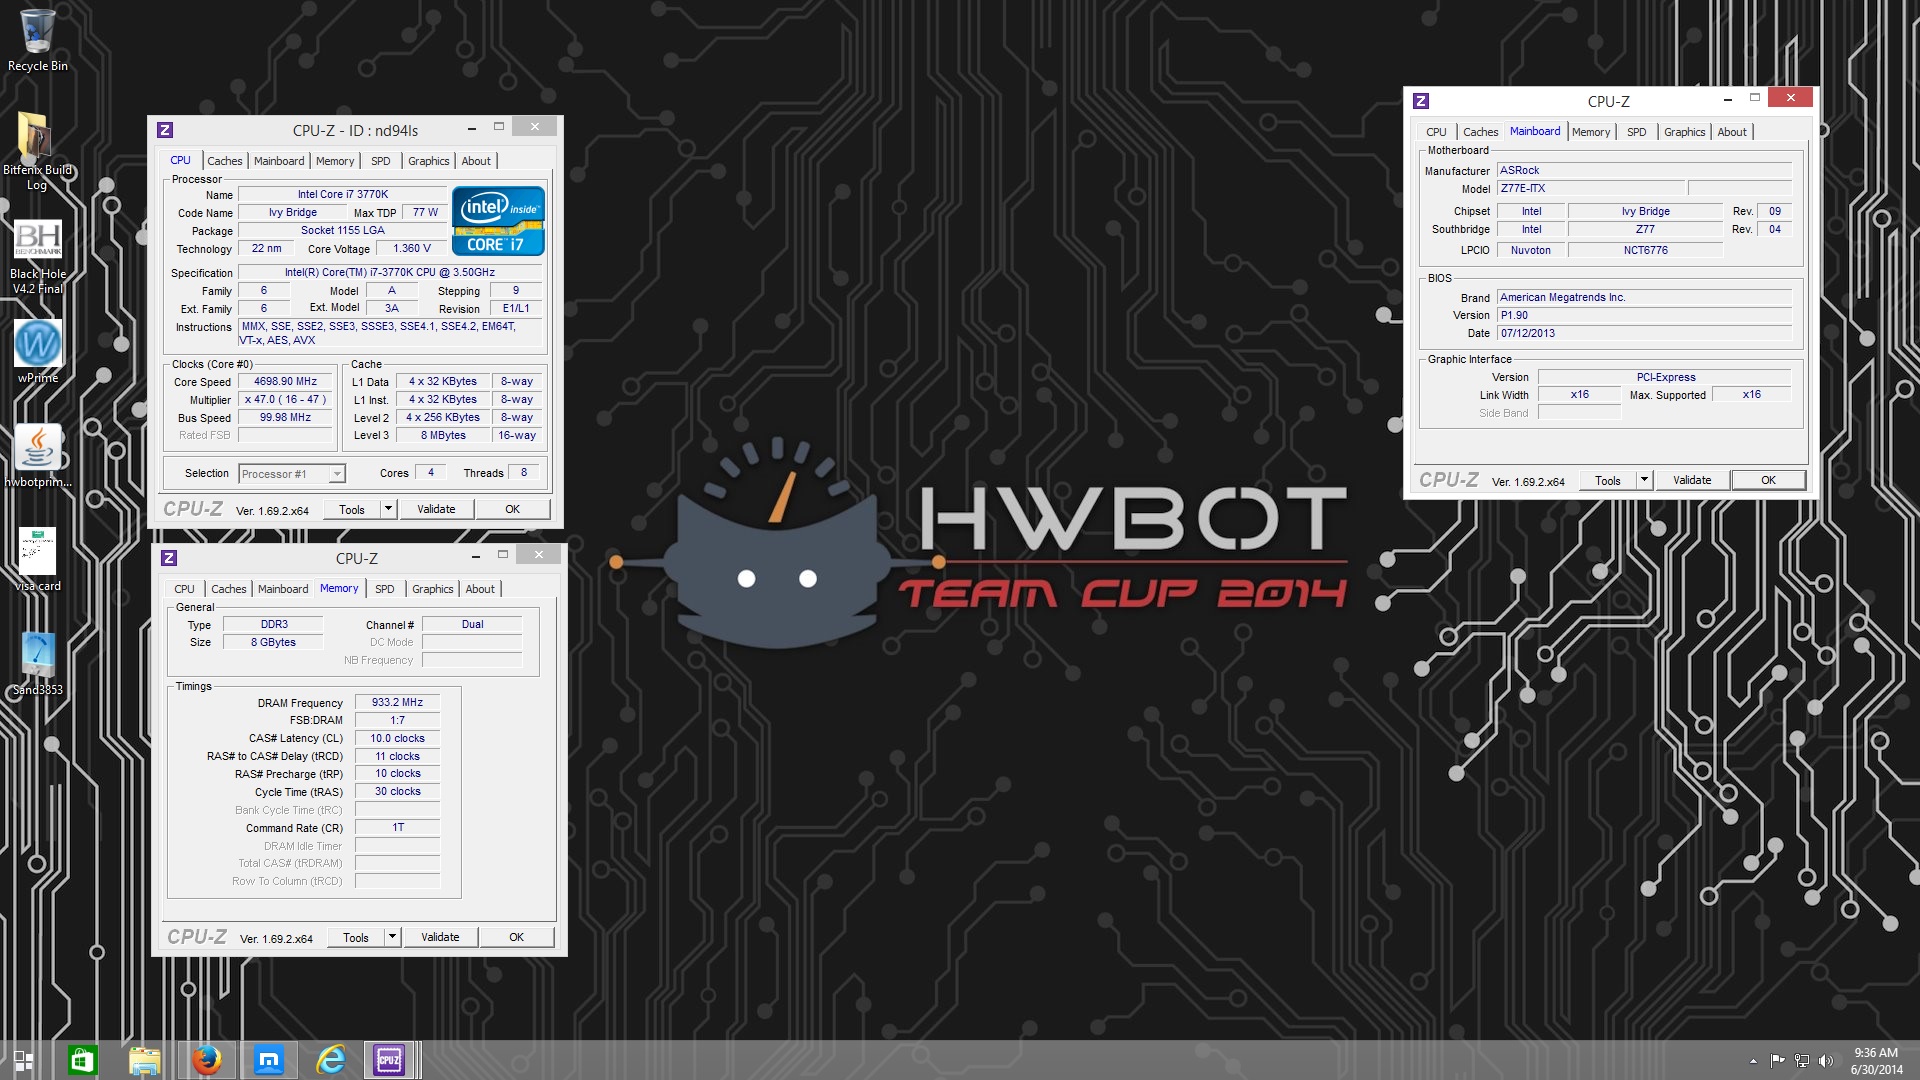
Task: Click the Intel Core i7 logo image
Action: coord(498,221)
